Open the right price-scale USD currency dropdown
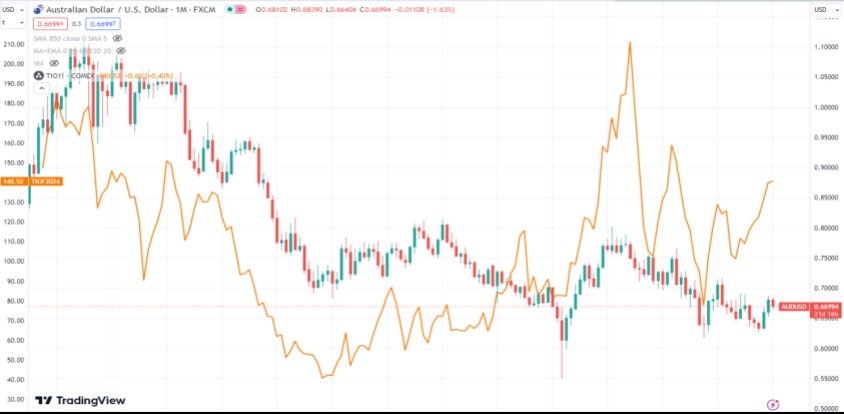 (825, 9)
